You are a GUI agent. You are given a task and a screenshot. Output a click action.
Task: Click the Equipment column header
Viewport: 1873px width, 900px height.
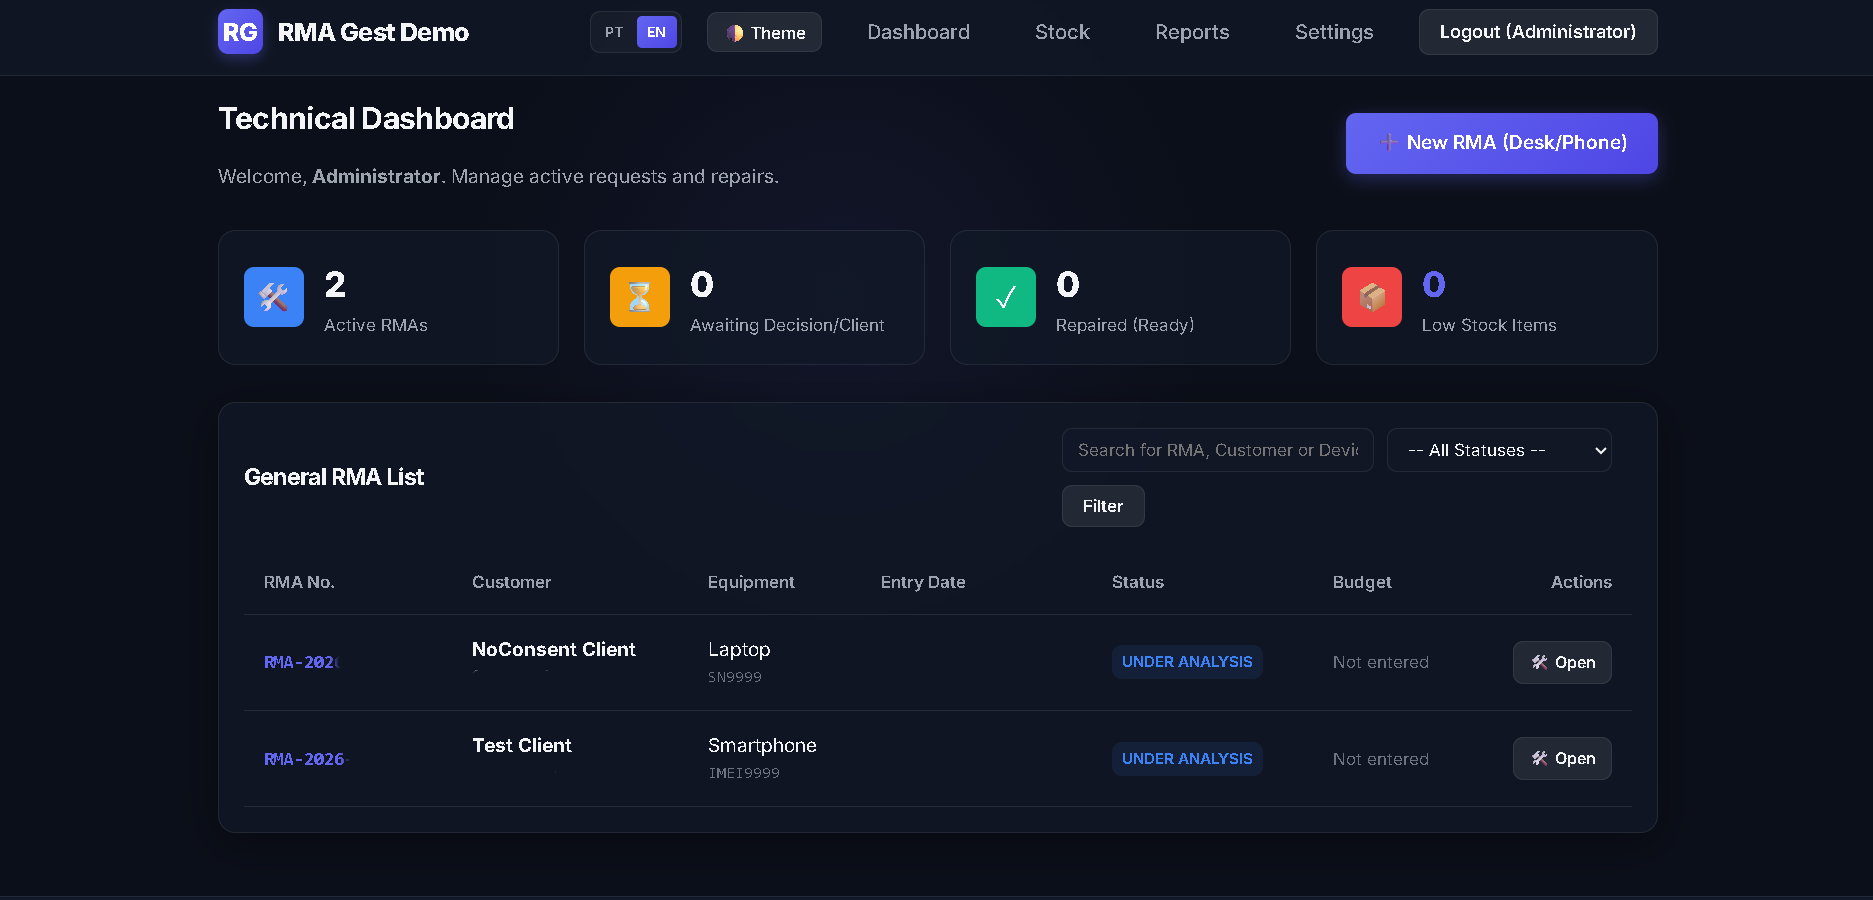(751, 582)
